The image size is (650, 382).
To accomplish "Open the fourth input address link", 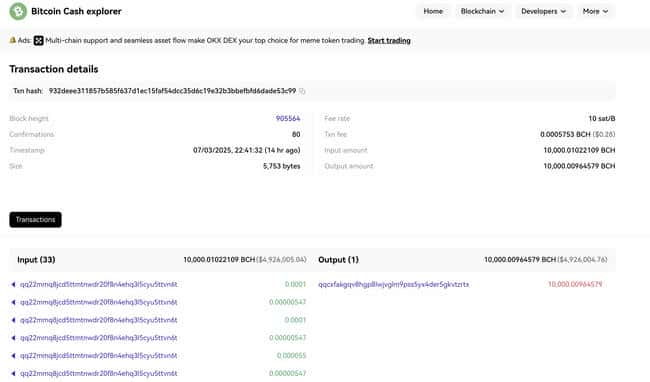I will 99,338.
